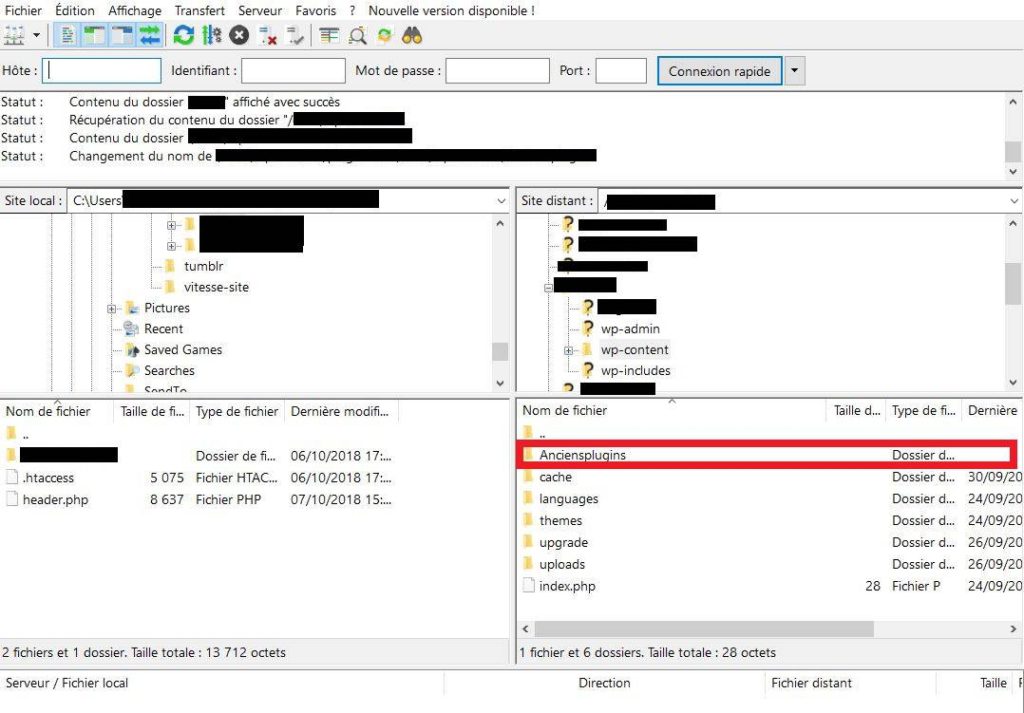
Task: Open the Serveur menu
Action: point(260,10)
